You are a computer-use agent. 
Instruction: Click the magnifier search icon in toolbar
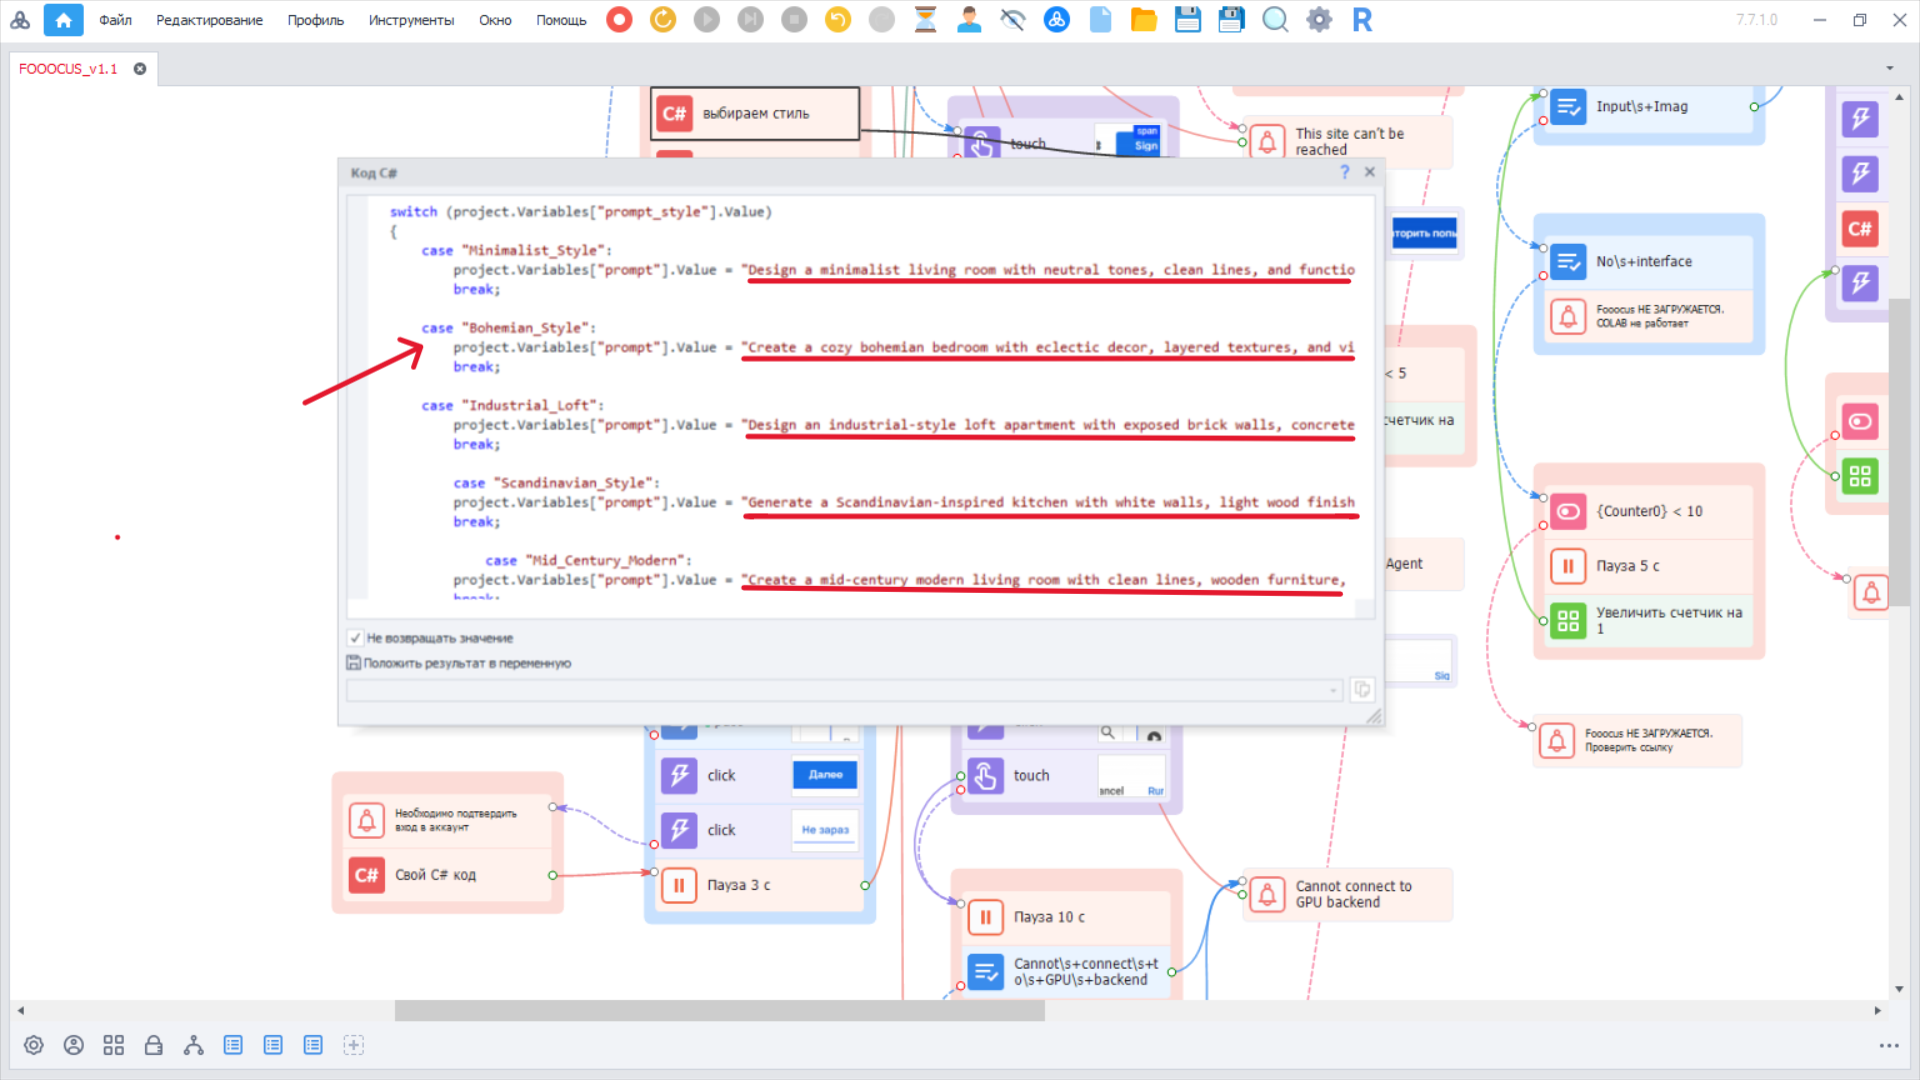pos(1275,20)
